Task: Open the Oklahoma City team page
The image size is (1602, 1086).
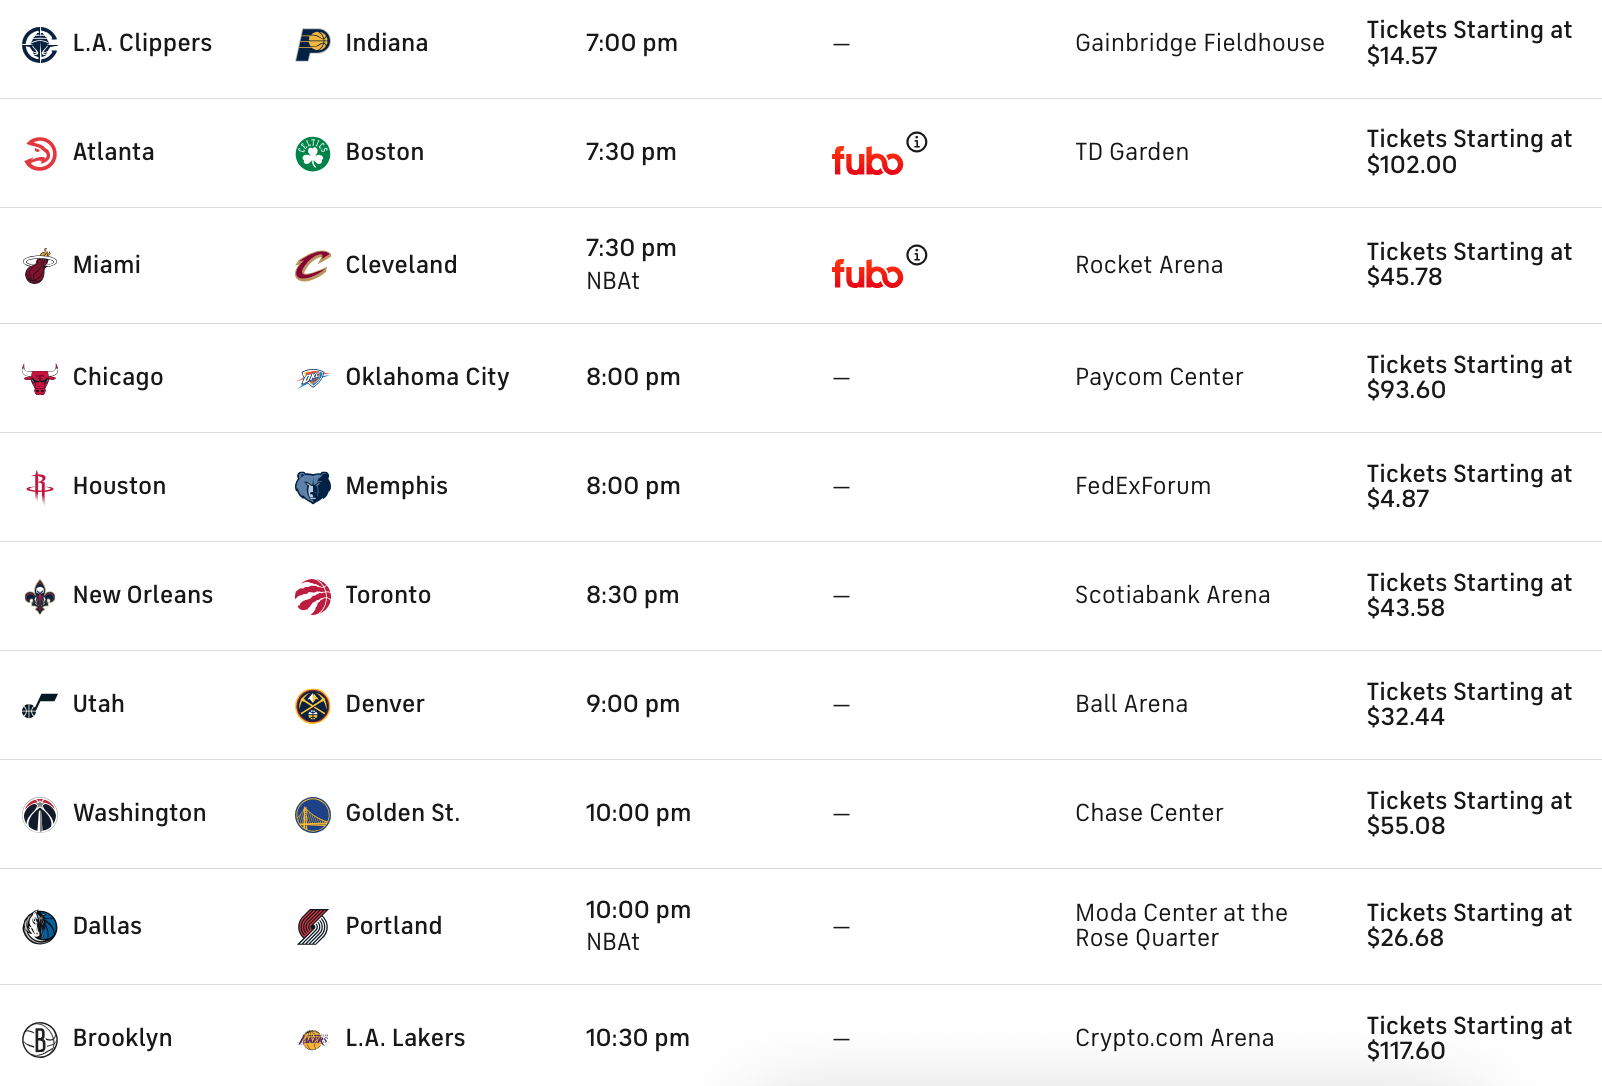Action: [x=427, y=377]
